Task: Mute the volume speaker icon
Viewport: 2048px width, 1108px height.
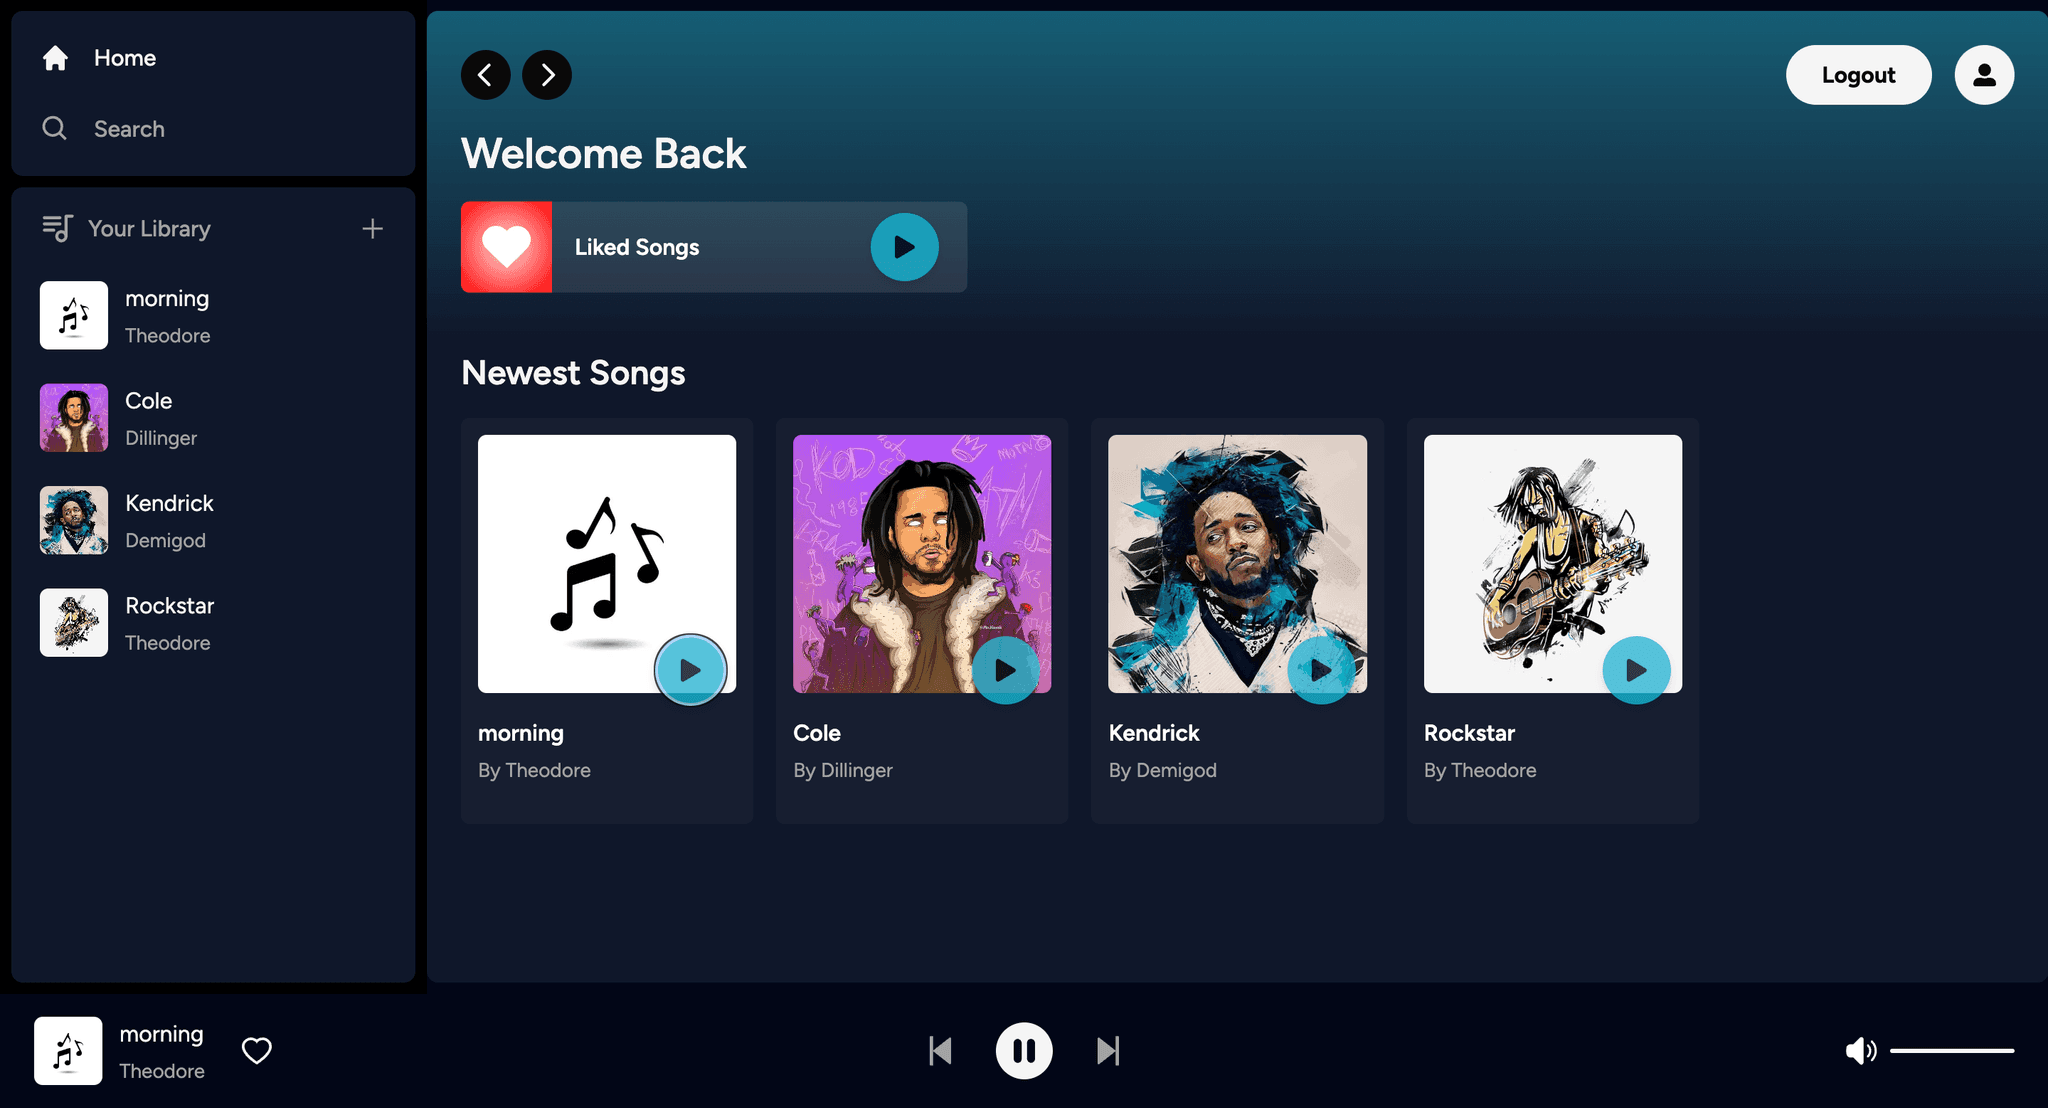Action: pos(1860,1051)
